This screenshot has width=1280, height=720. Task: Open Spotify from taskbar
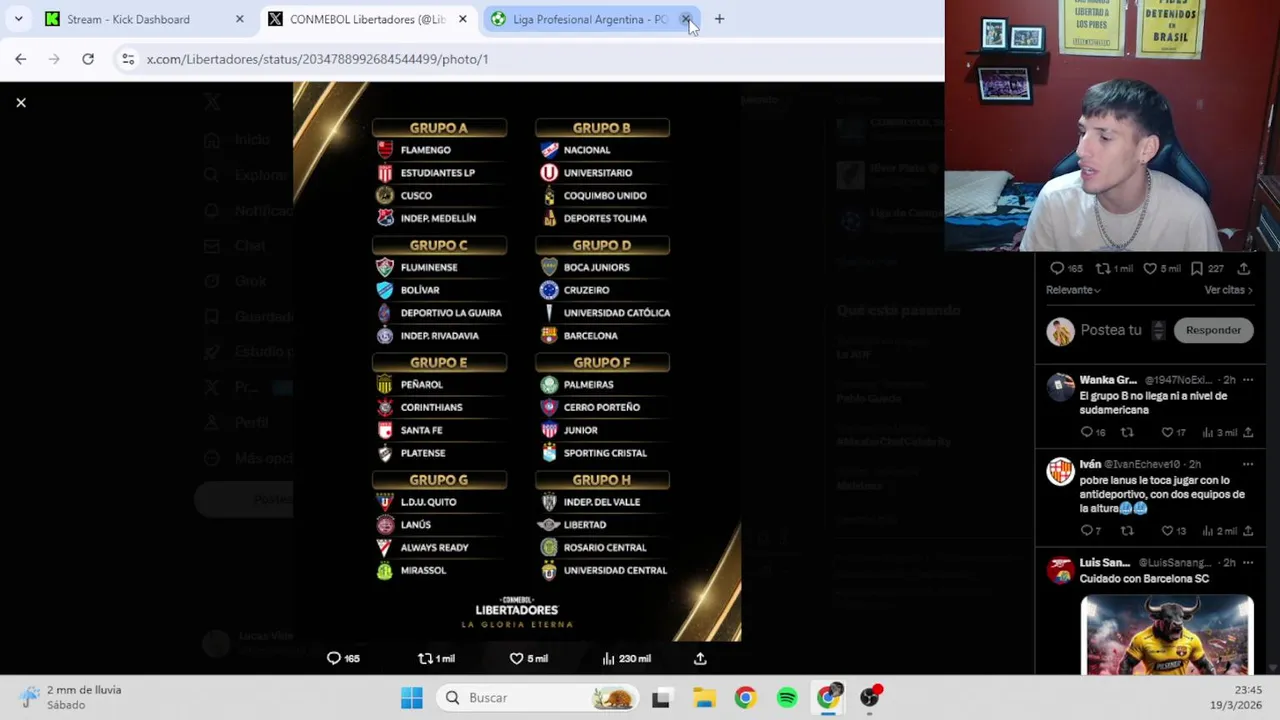click(x=787, y=698)
